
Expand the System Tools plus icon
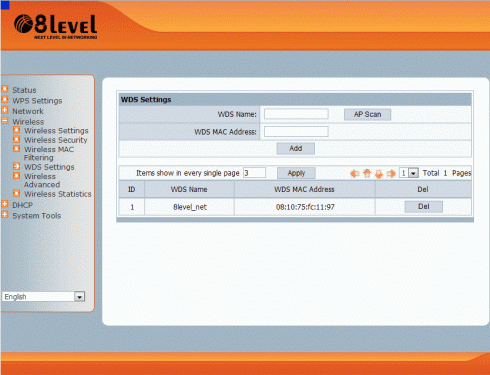(x=5, y=215)
